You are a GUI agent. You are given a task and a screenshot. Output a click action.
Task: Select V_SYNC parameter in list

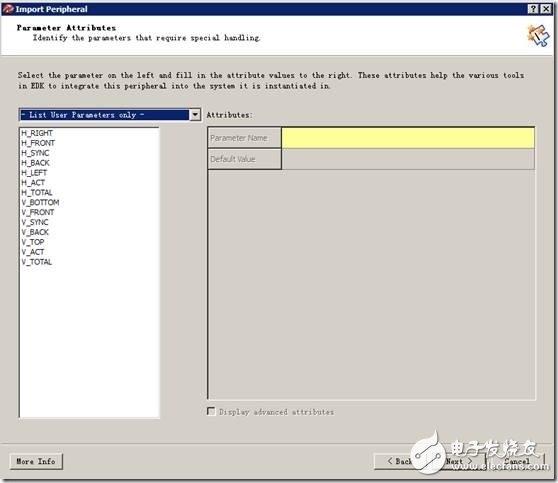(x=35, y=222)
